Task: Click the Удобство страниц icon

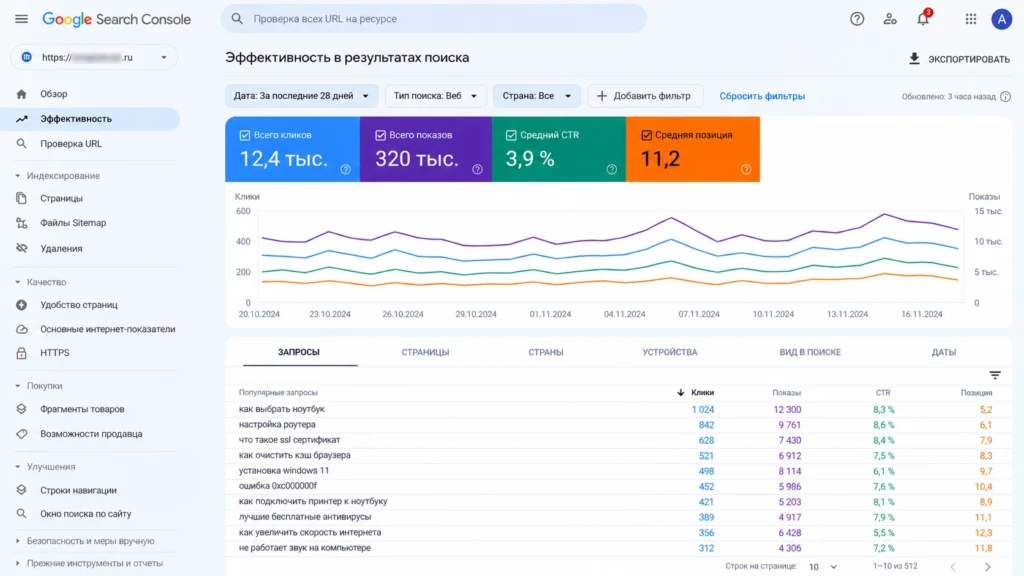Action: (x=22, y=304)
